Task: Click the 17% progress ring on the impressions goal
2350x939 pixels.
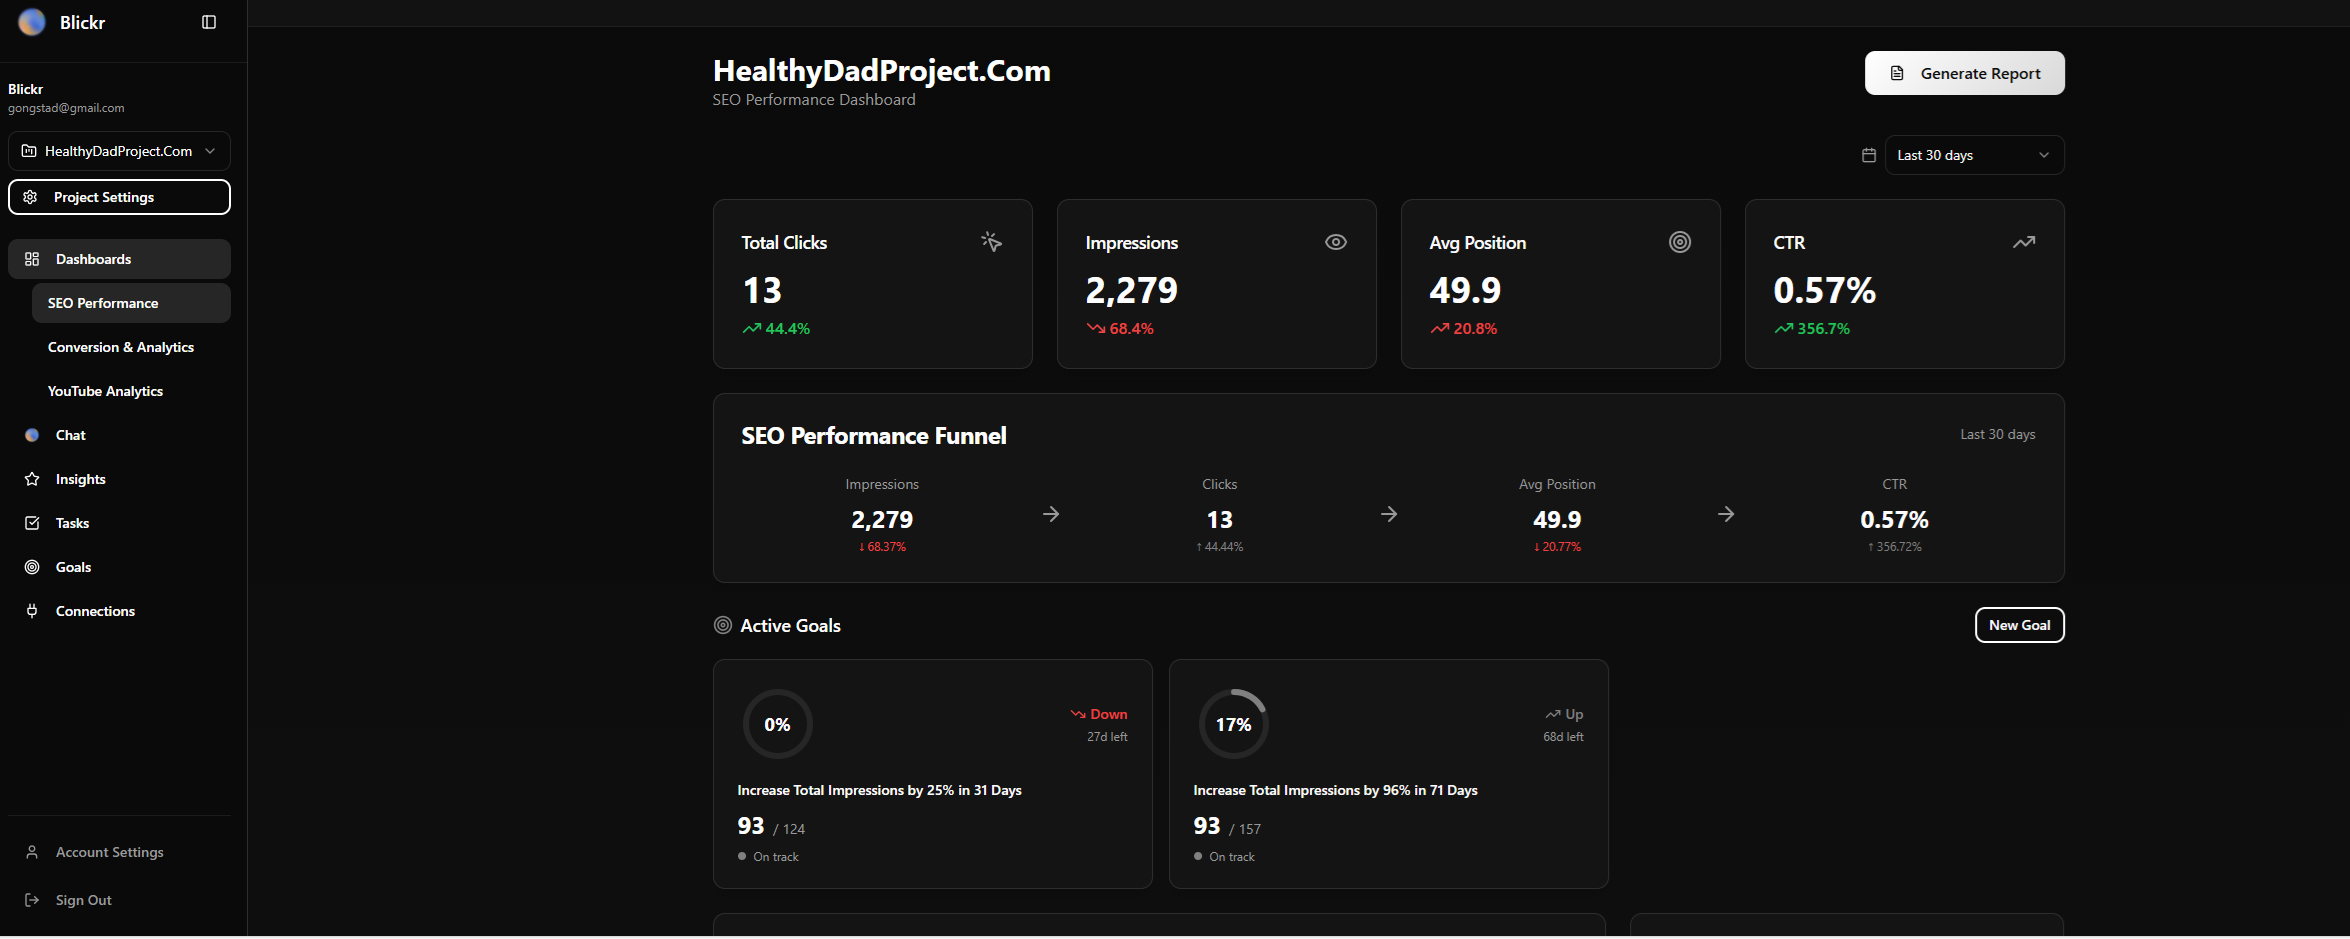Action: click(1233, 723)
